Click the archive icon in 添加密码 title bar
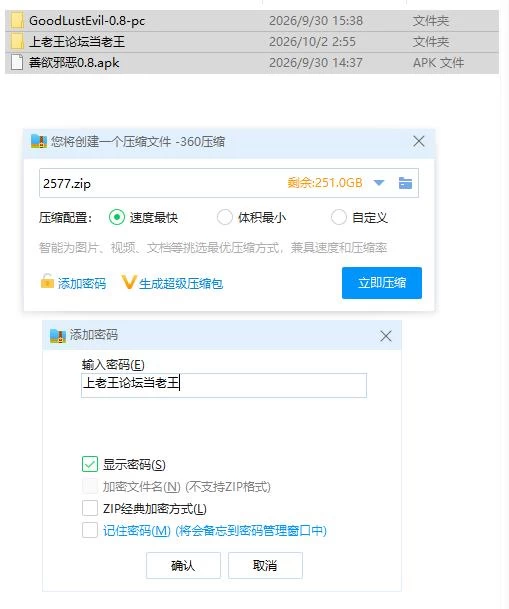 pyautogui.click(x=58, y=336)
